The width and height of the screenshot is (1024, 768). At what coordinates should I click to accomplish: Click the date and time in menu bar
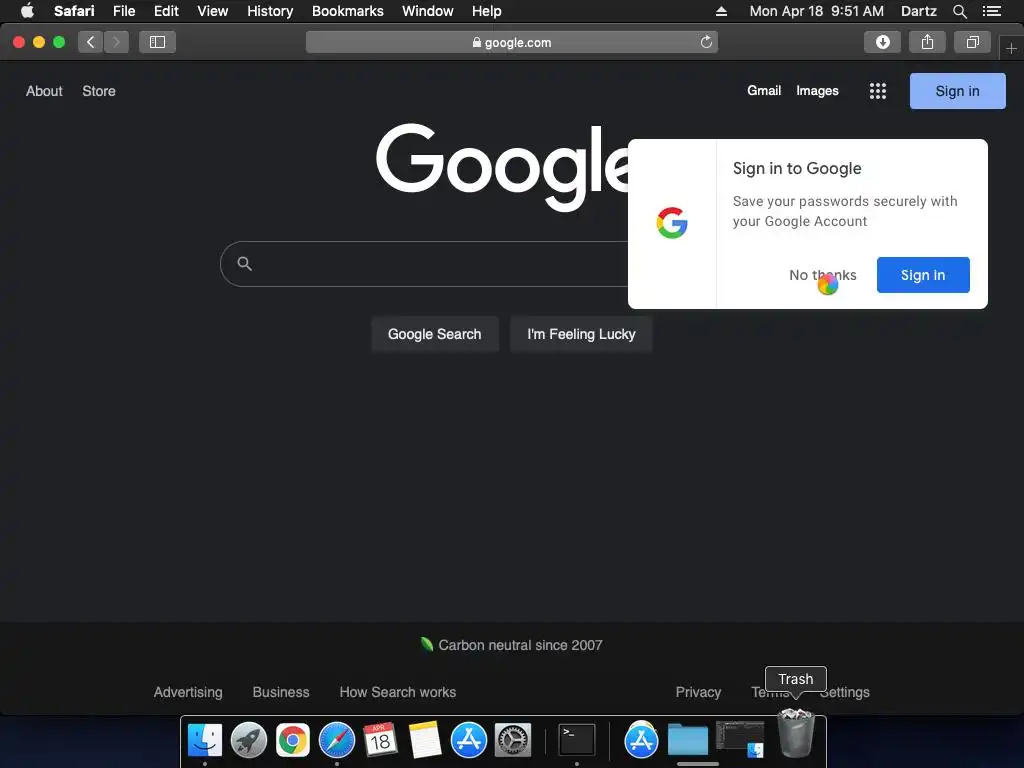[816, 11]
